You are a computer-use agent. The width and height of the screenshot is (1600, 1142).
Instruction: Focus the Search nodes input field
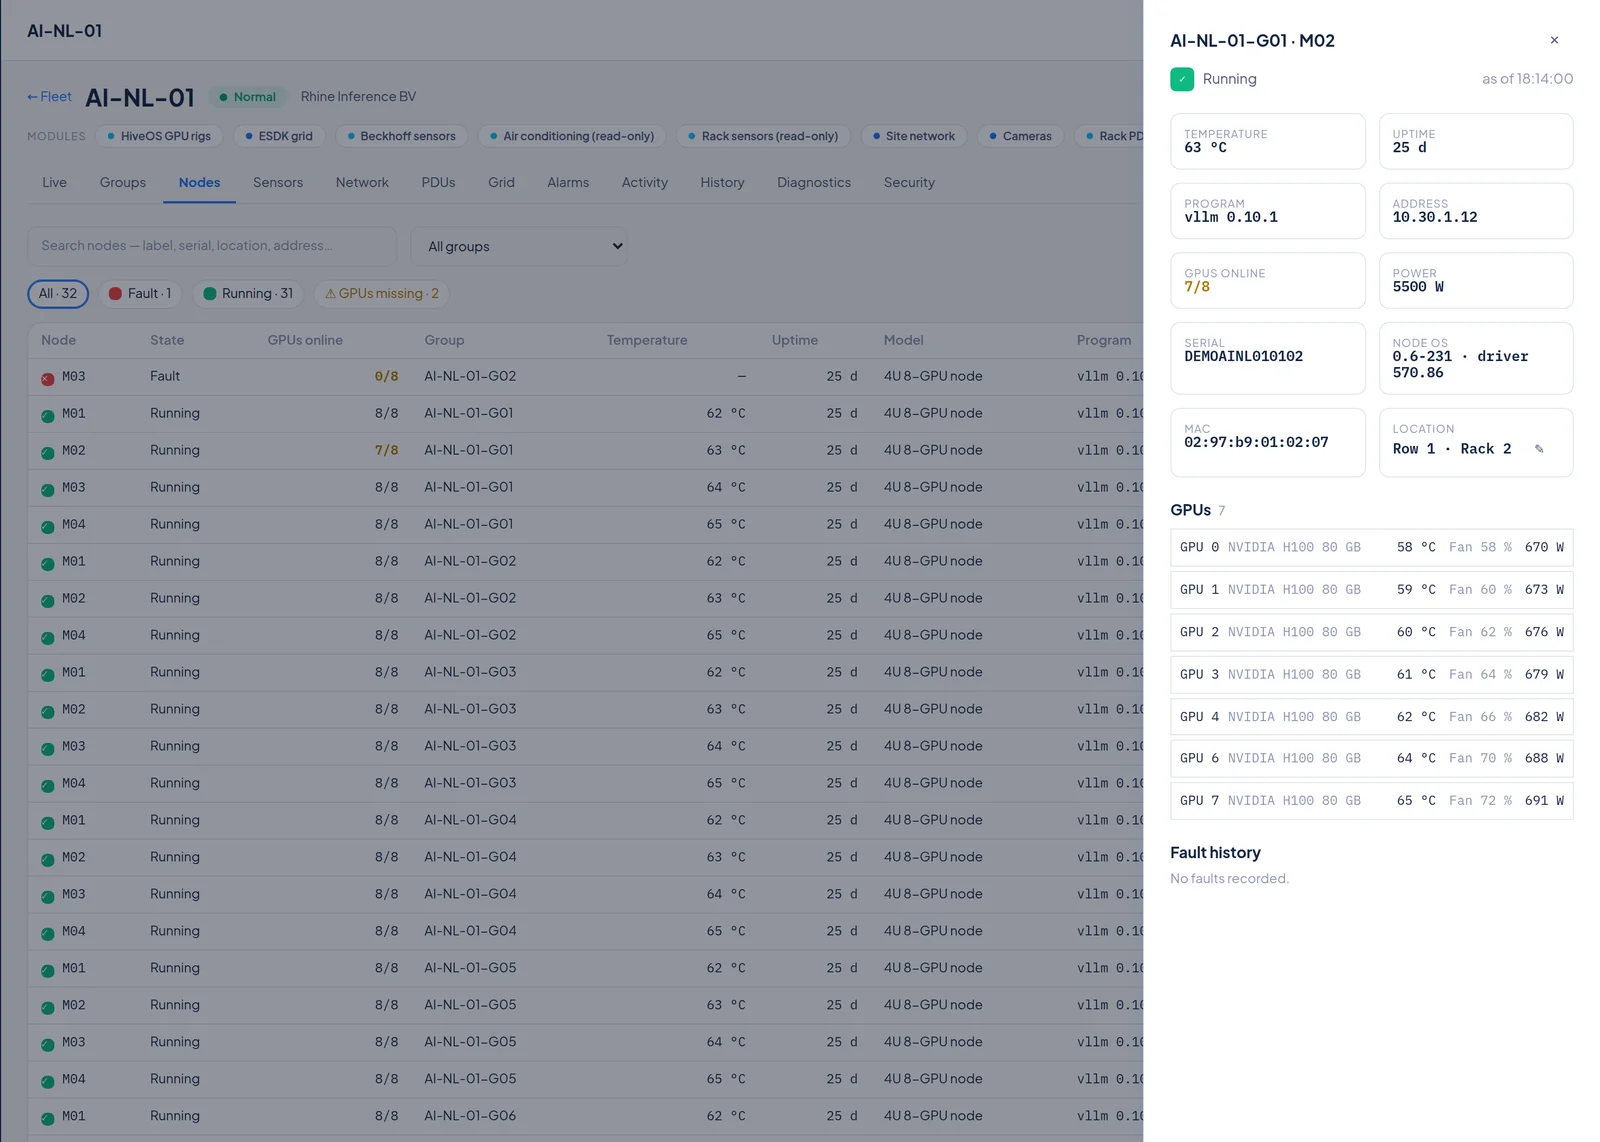[x=212, y=246]
